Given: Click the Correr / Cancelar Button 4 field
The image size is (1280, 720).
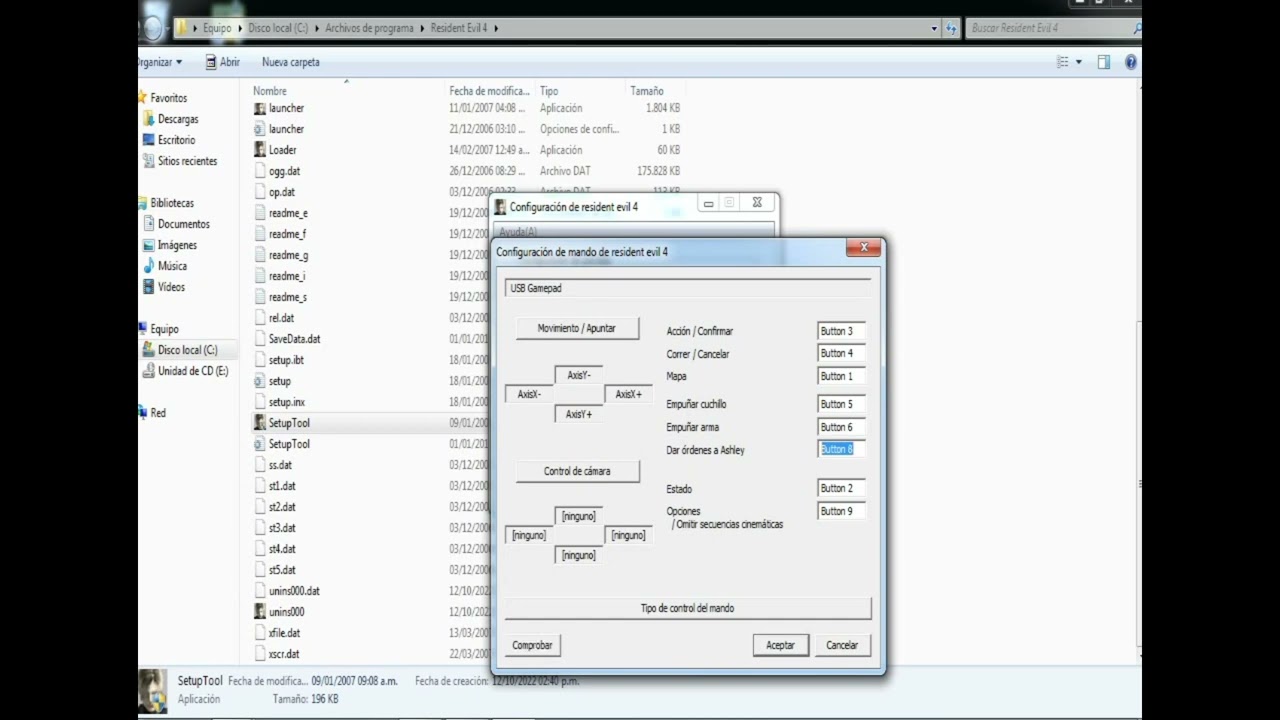Looking at the screenshot, I should coord(841,353).
